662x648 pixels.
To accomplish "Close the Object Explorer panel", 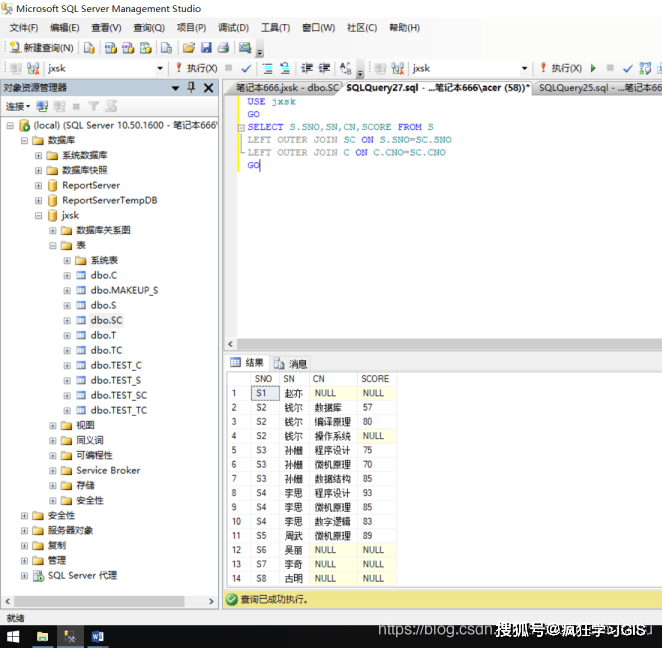I will click(x=209, y=88).
